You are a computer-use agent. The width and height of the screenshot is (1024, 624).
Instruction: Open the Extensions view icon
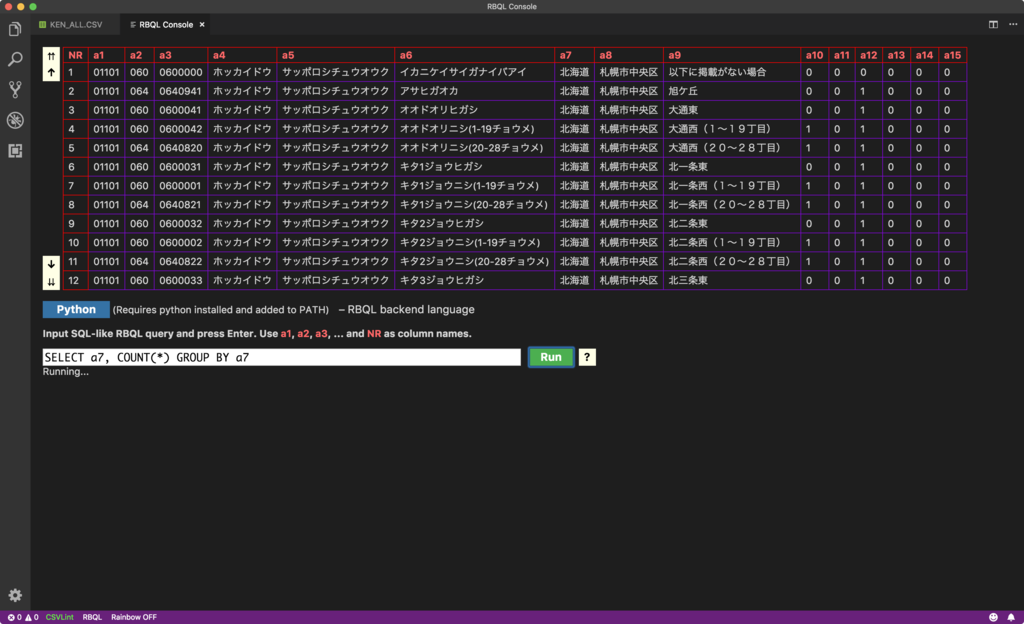pyautogui.click(x=15, y=151)
